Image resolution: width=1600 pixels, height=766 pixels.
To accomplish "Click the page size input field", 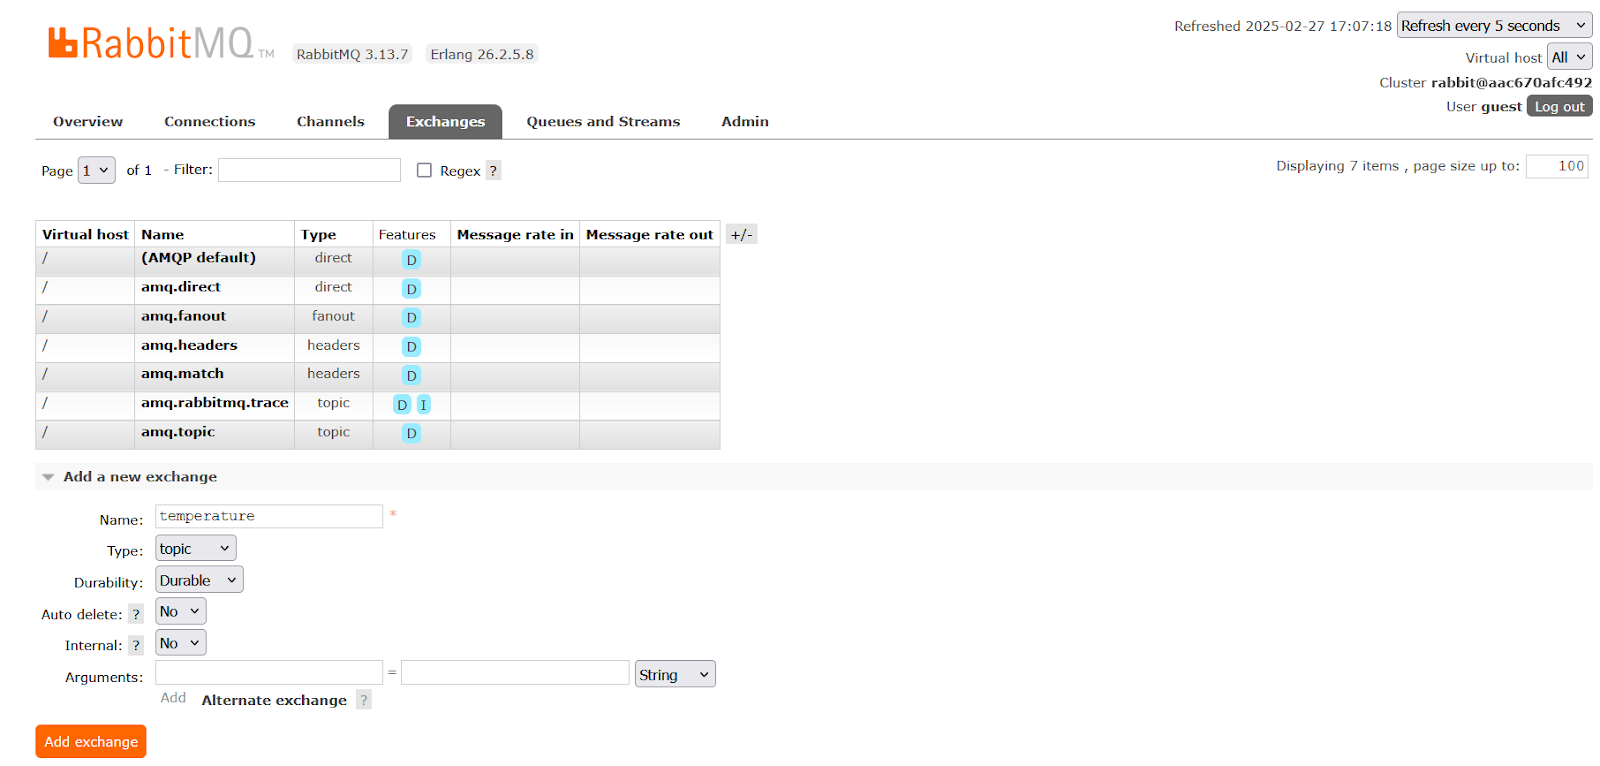I will [1558, 166].
